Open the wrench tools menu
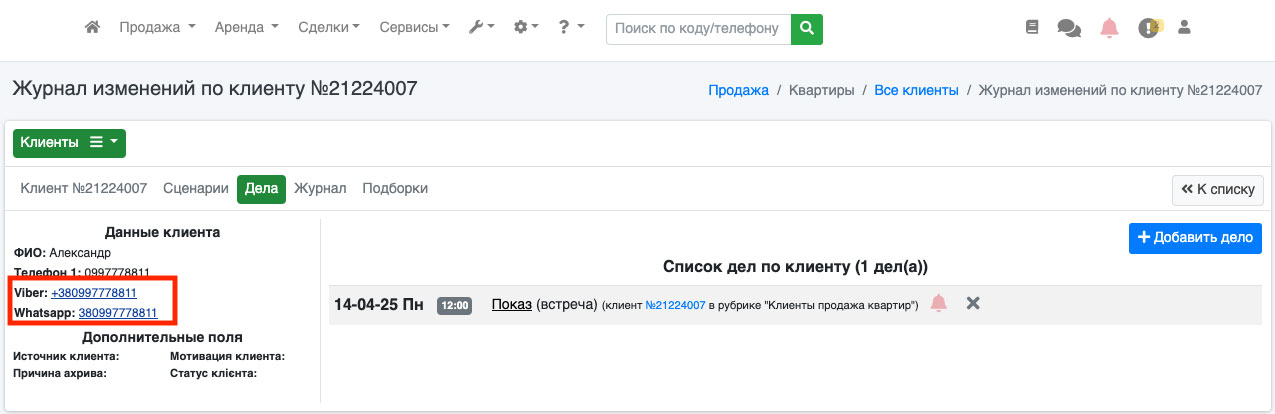This screenshot has width=1275, height=414. (482, 28)
